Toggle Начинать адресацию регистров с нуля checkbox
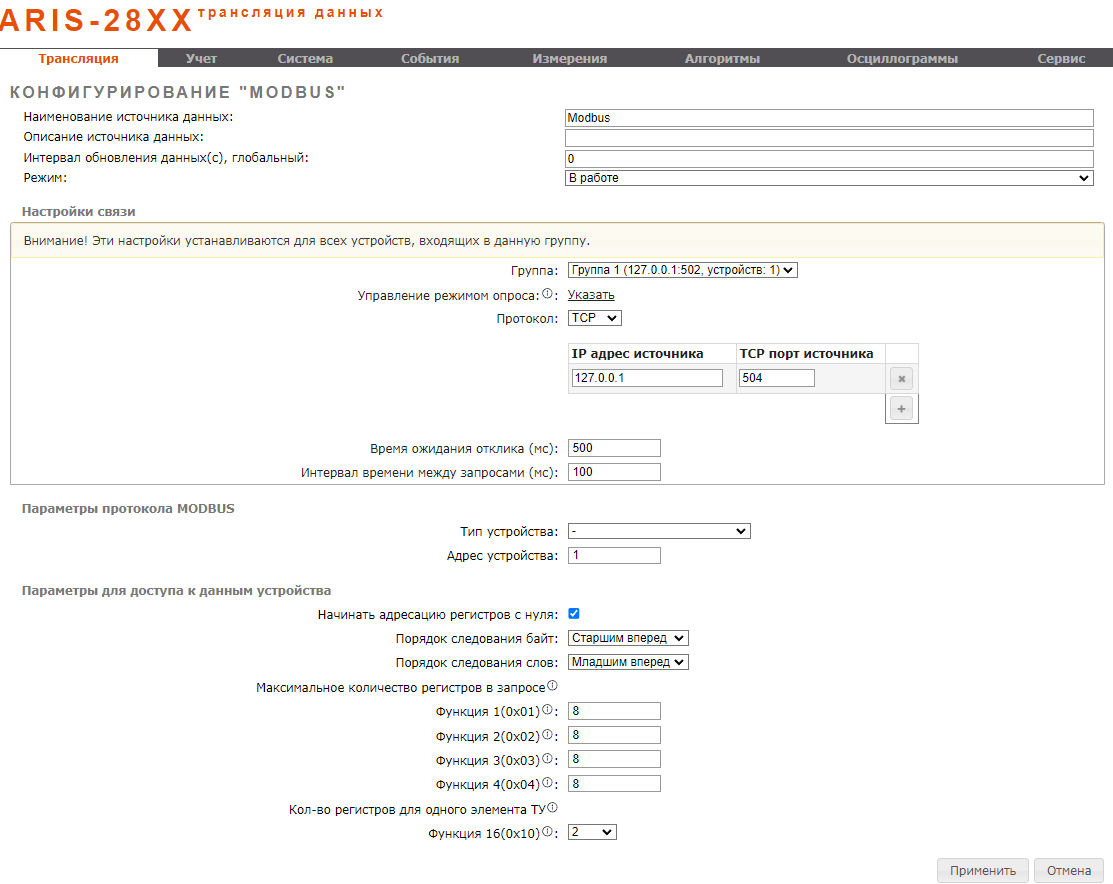Image resolution: width=1113 pixels, height=884 pixels. pos(574,614)
